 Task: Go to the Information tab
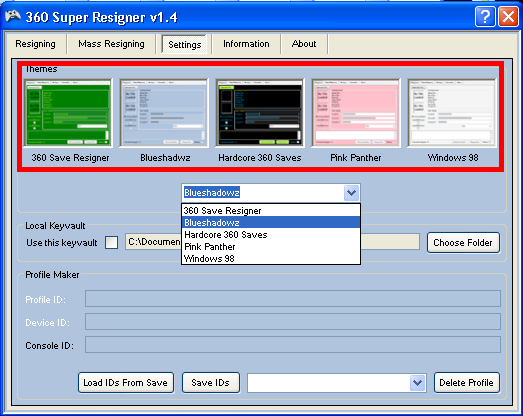[x=246, y=44]
